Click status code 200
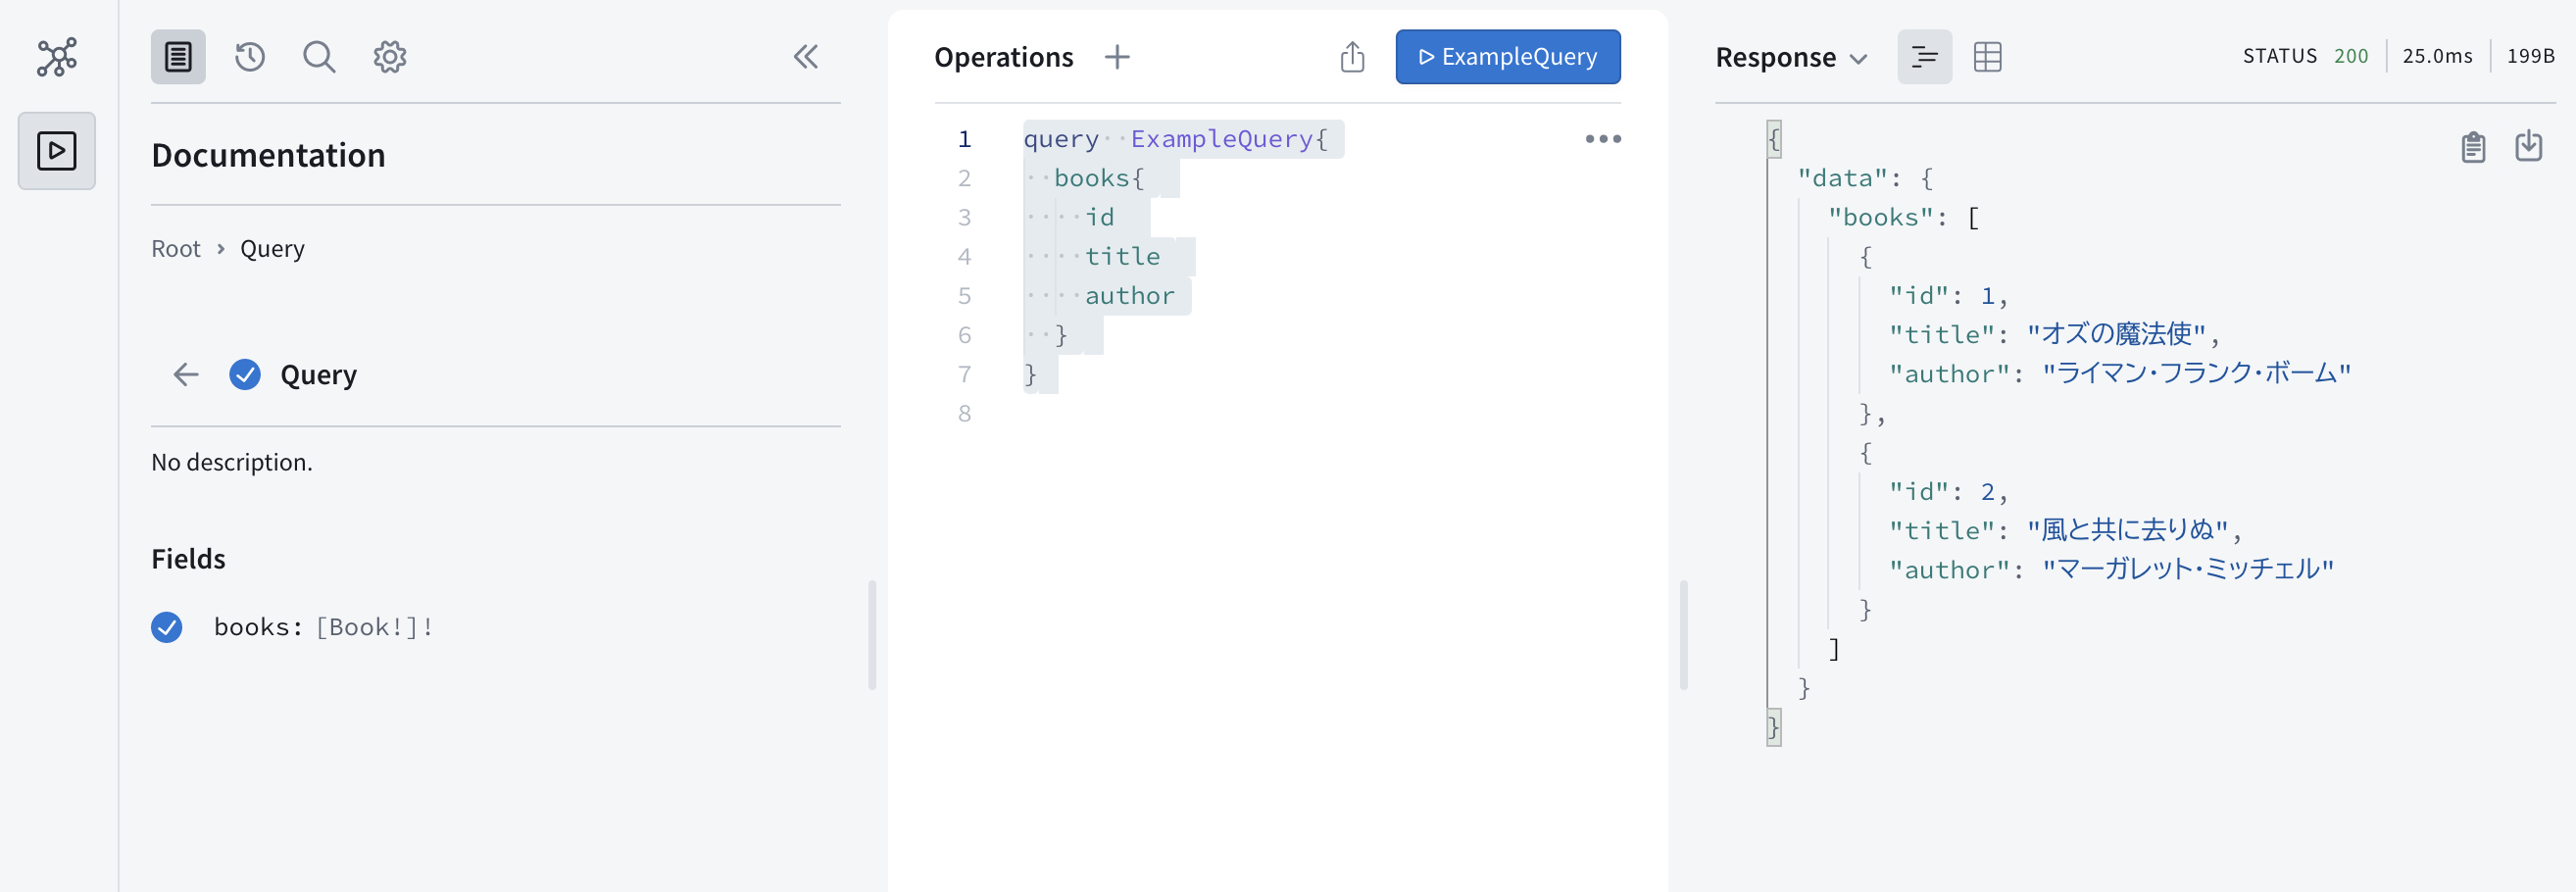The image size is (2576, 892). pos(2350,56)
